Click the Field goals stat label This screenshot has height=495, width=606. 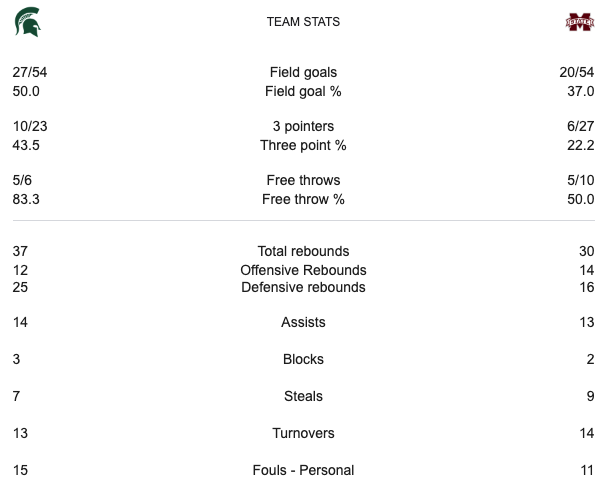(303, 72)
